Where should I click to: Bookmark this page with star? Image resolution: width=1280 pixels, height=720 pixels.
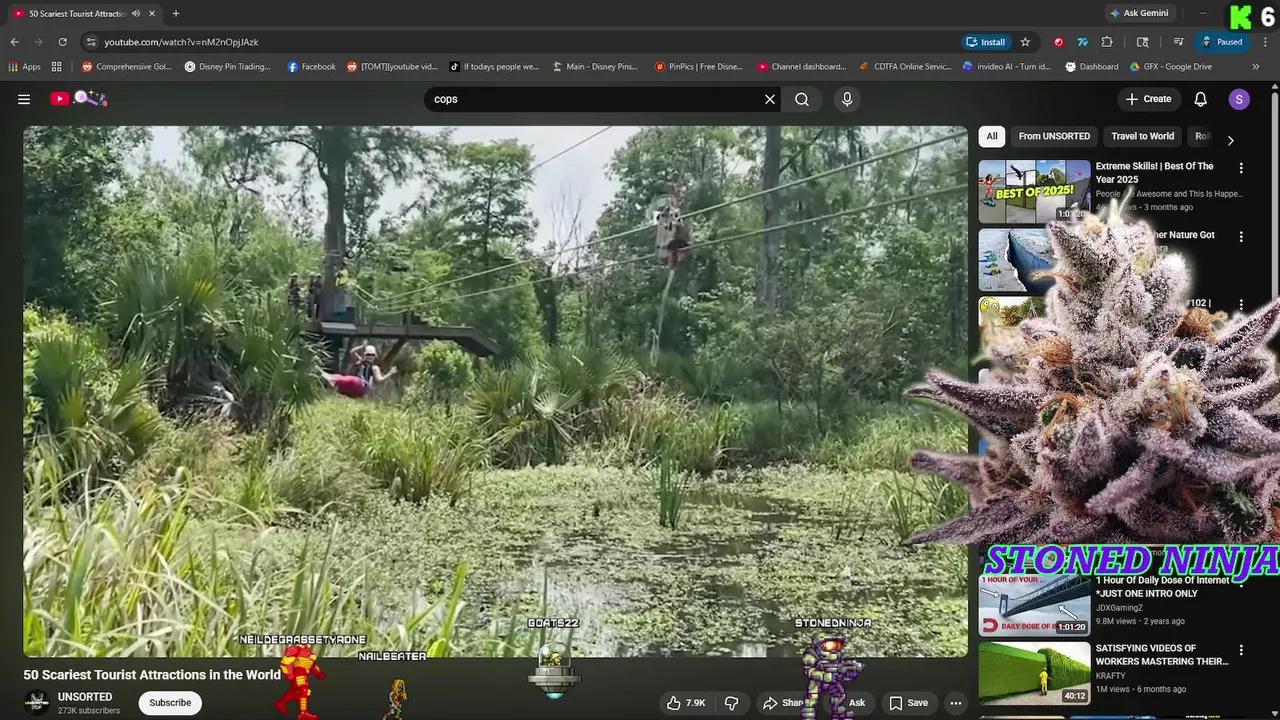click(x=1025, y=42)
